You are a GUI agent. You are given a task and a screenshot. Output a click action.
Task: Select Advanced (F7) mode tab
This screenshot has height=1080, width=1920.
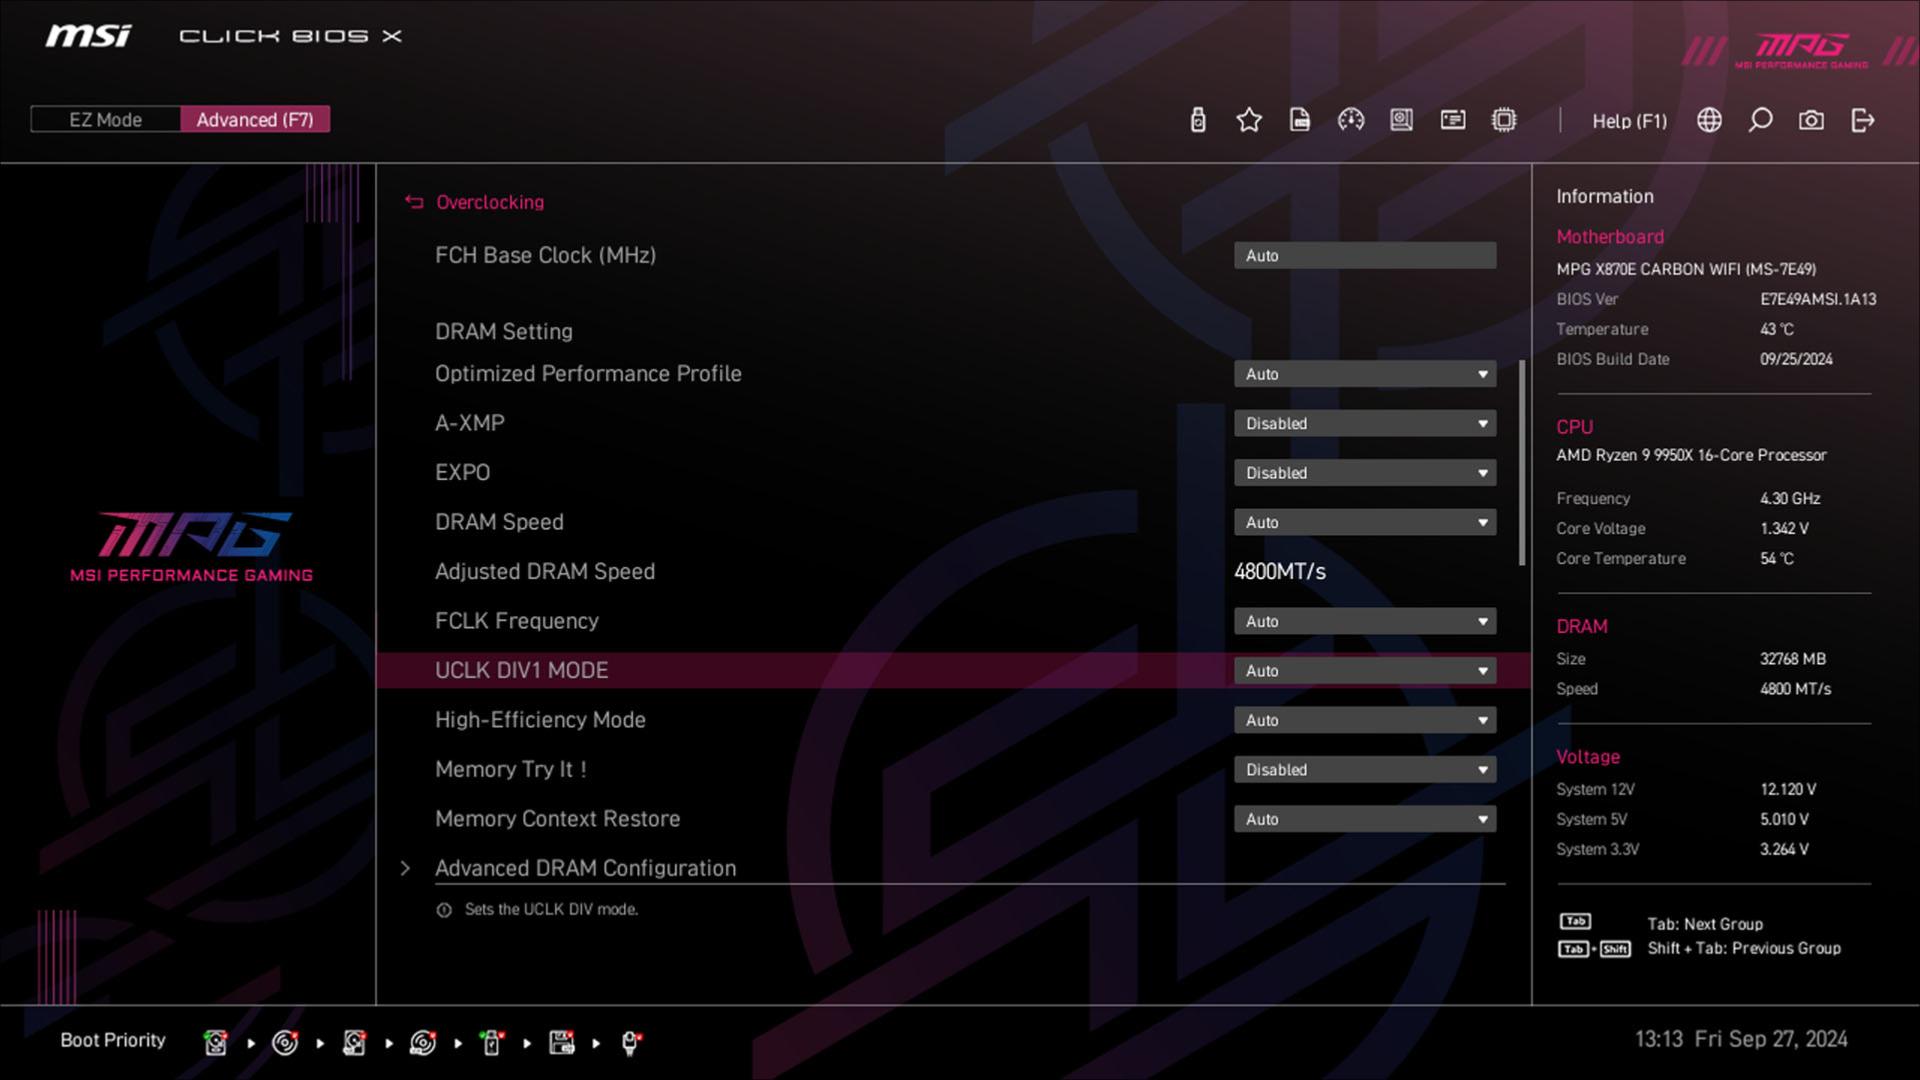[255, 120]
